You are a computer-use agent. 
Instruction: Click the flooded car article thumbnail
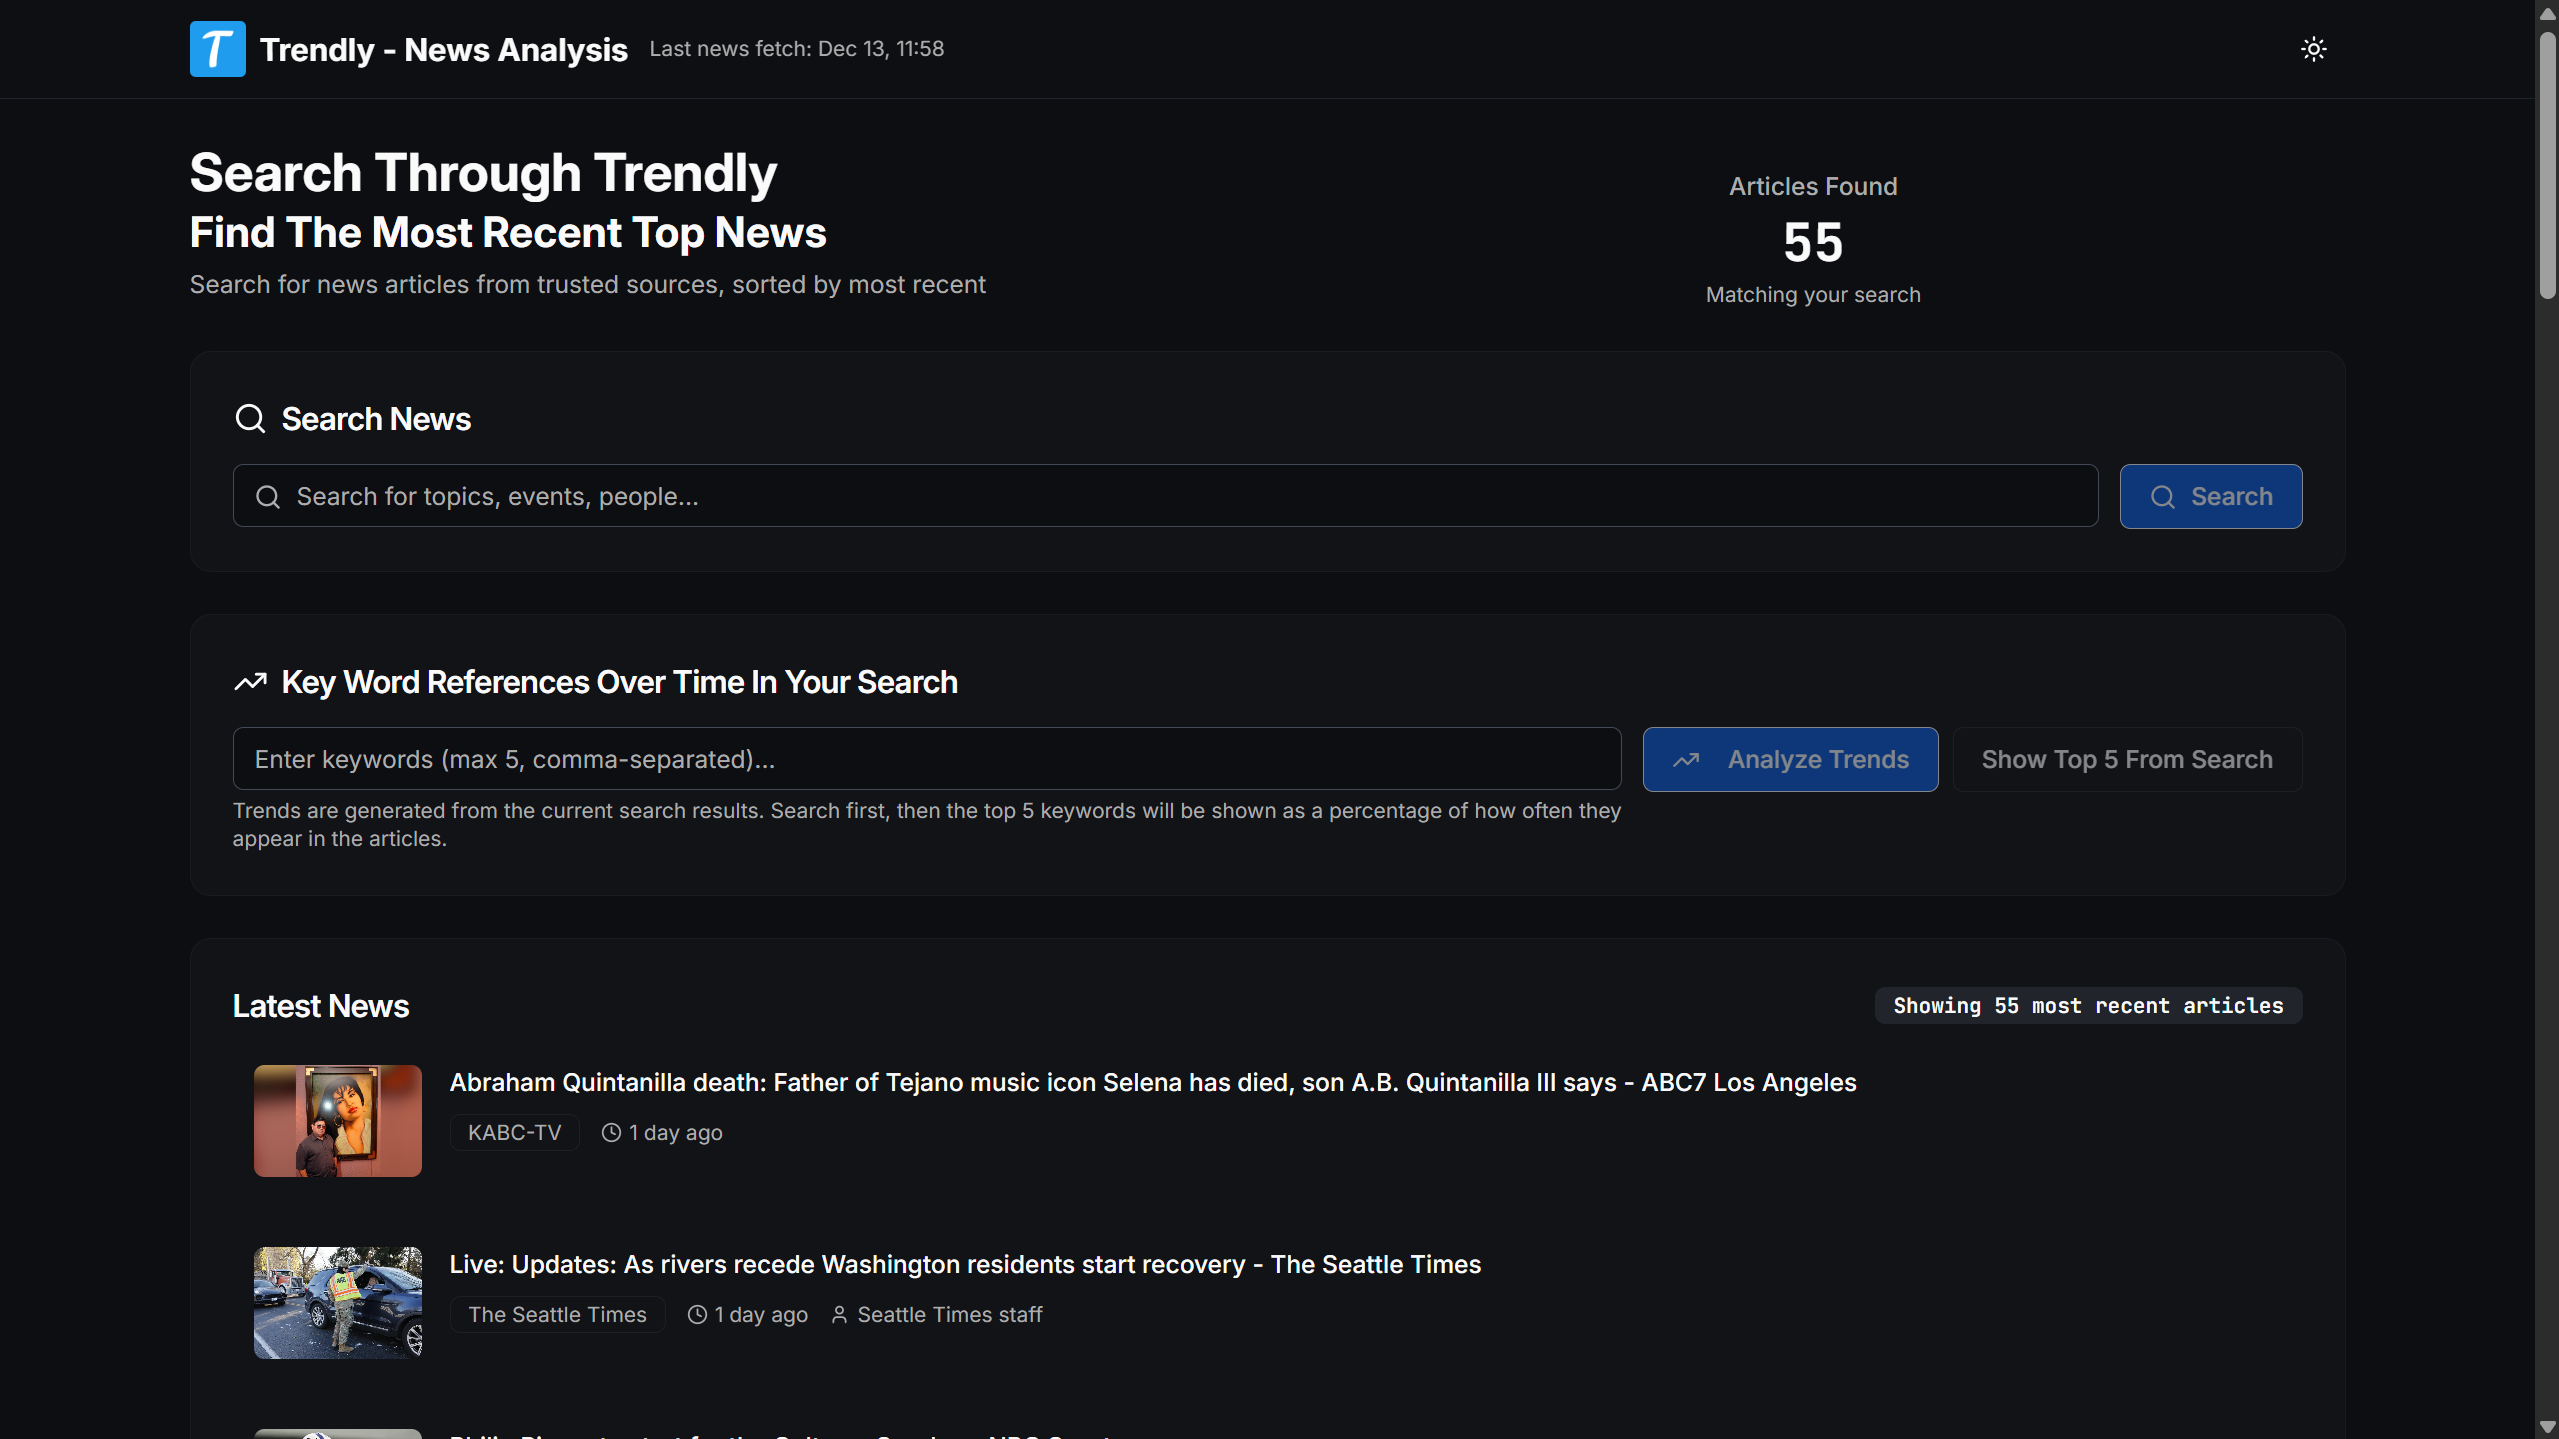click(338, 1303)
